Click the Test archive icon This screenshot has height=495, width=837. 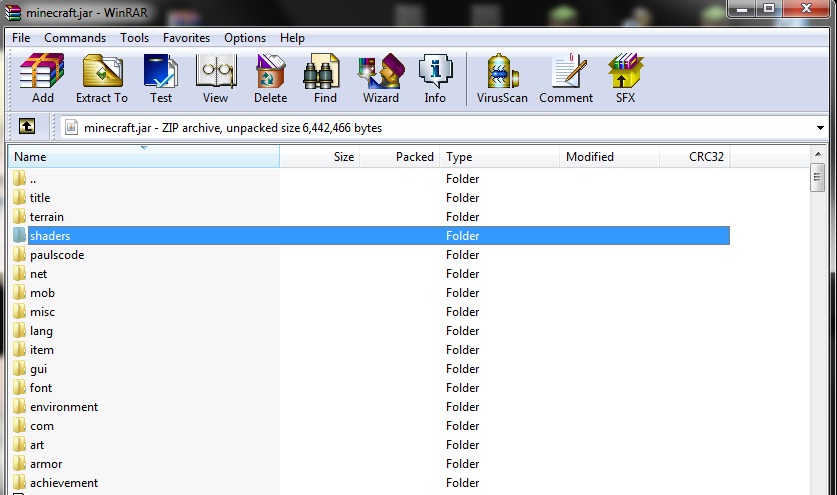[x=161, y=71]
